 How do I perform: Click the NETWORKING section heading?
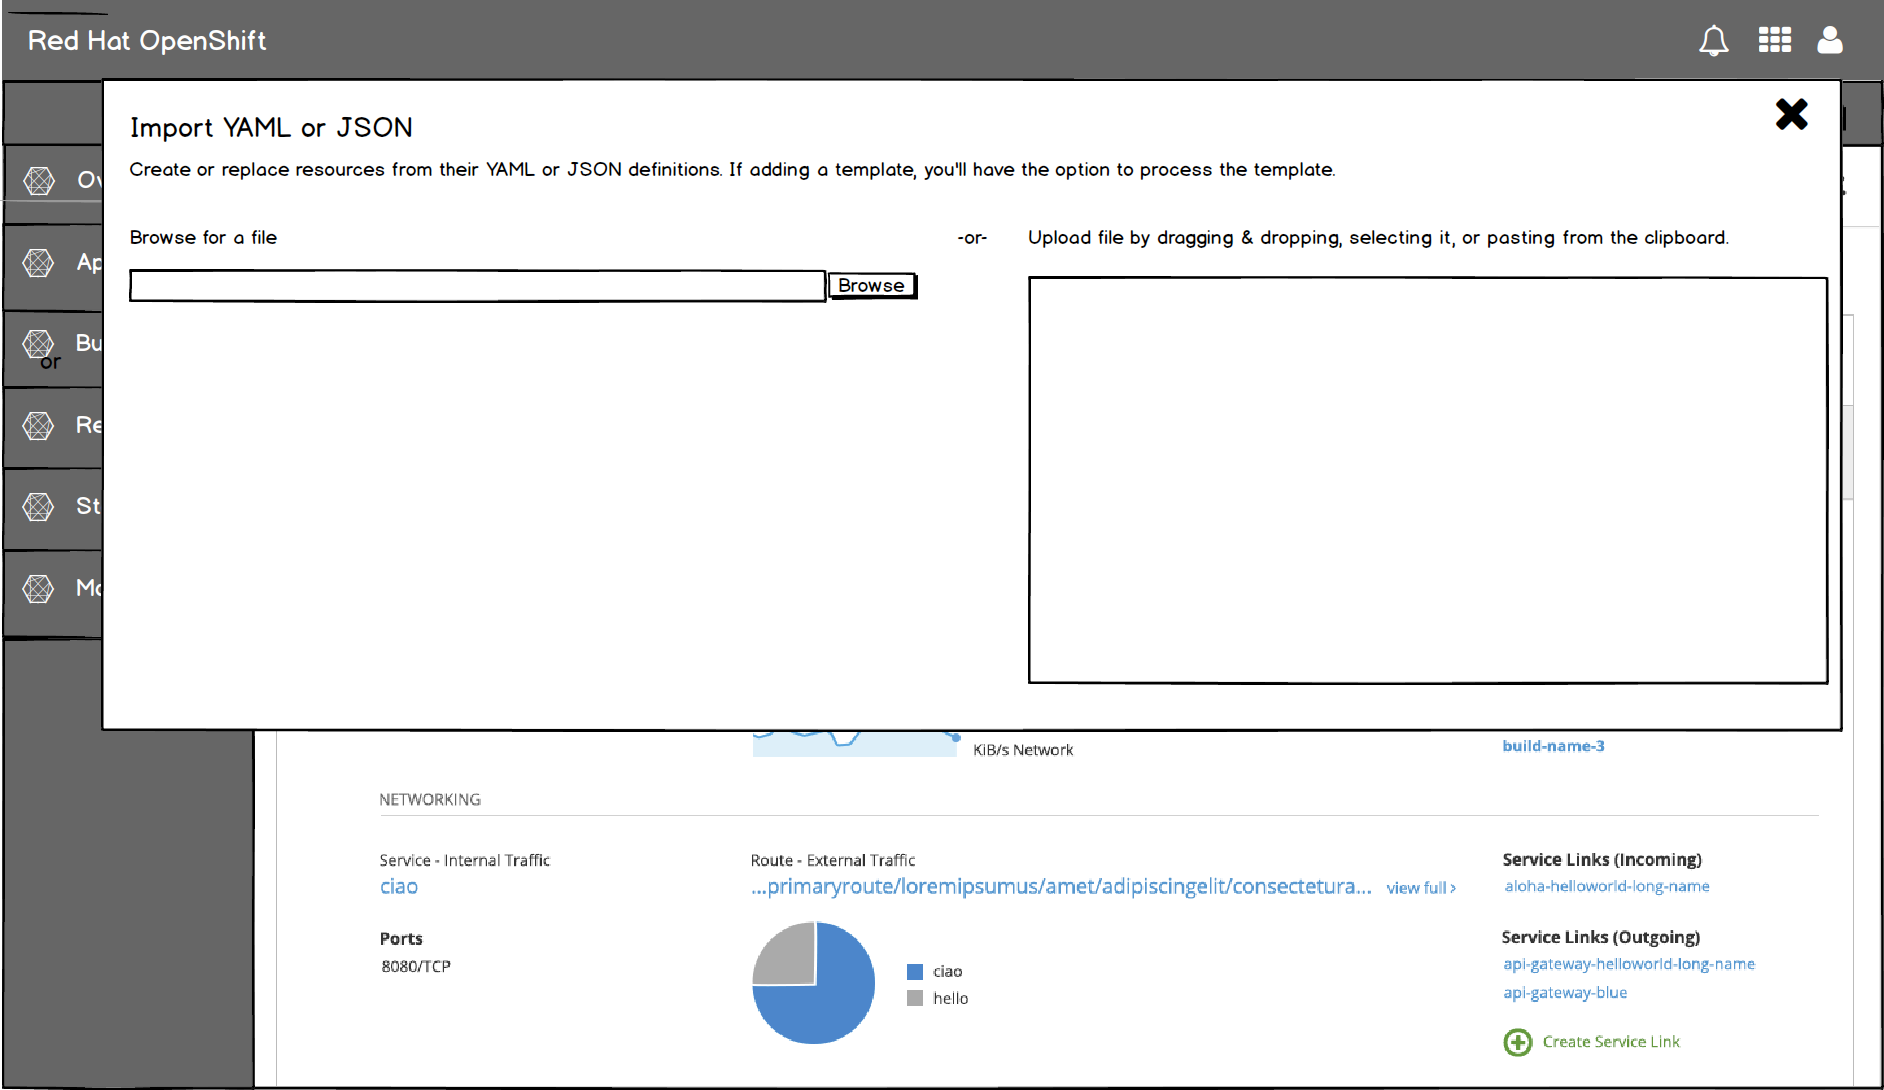click(x=430, y=800)
